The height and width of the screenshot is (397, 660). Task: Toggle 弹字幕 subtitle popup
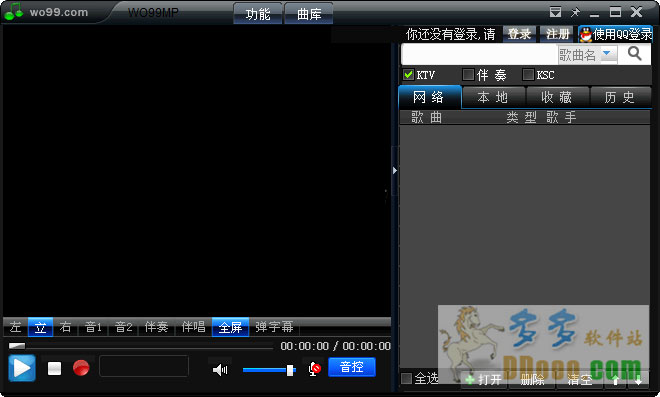[274, 327]
